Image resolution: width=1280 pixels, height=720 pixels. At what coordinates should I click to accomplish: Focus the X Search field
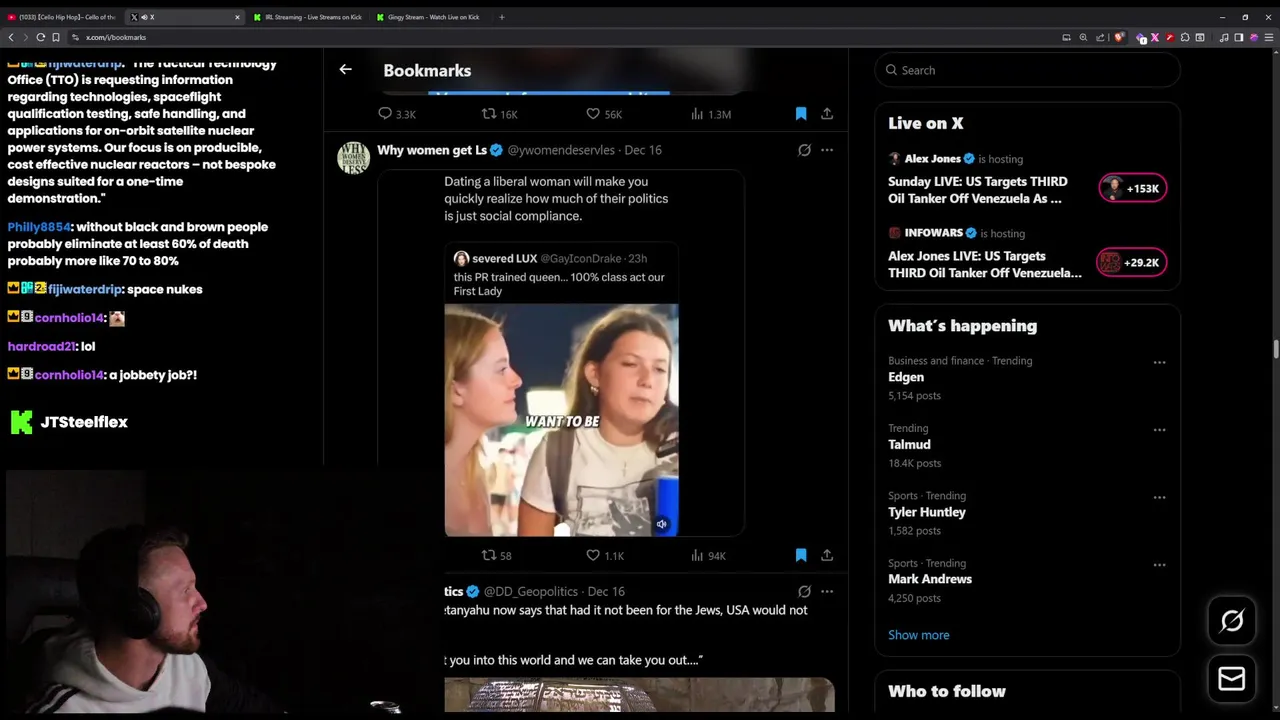(x=1027, y=70)
